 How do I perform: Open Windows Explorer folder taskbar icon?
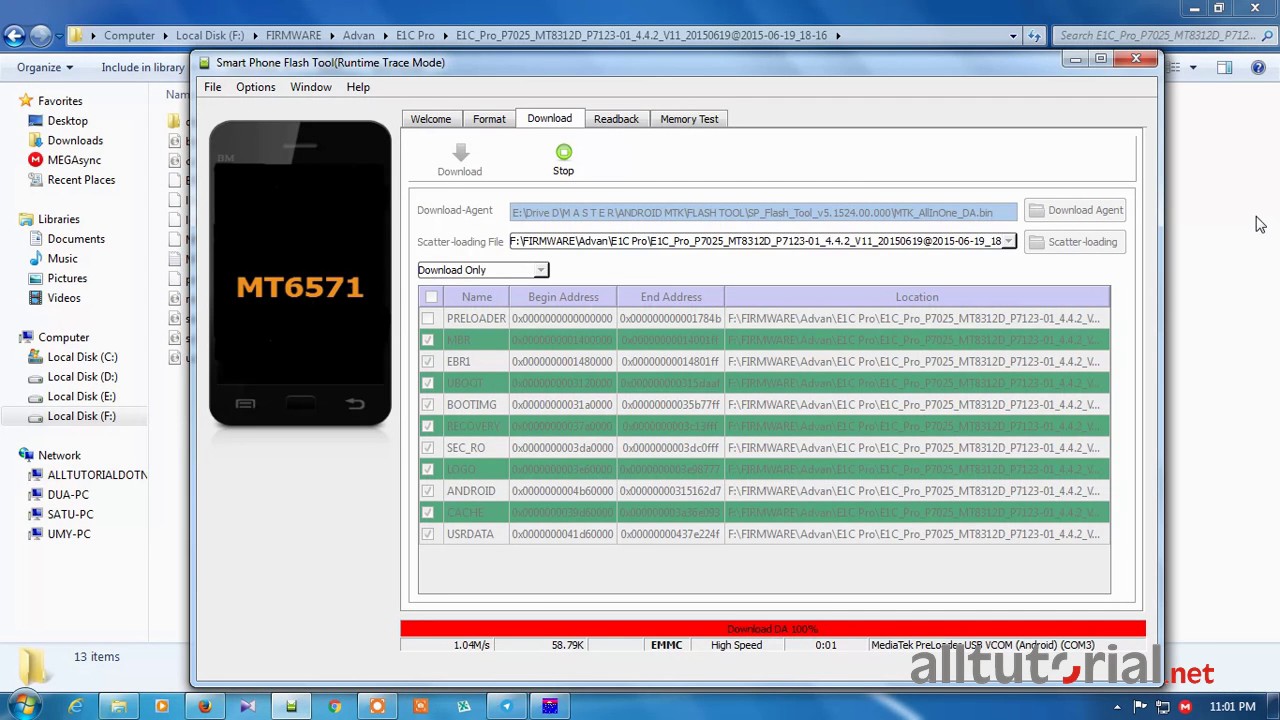[x=119, y=707]
